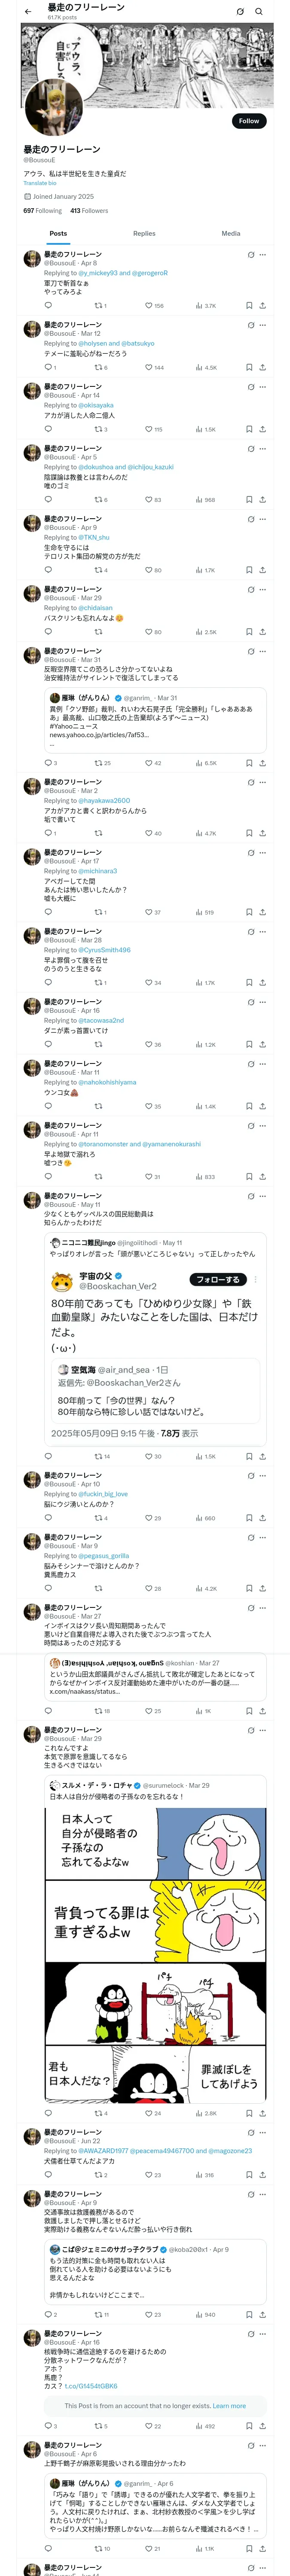Screen dimensions: 290x2576
Task: Open the more options menu on the Apr 8 post
Action: pos(262,255)
